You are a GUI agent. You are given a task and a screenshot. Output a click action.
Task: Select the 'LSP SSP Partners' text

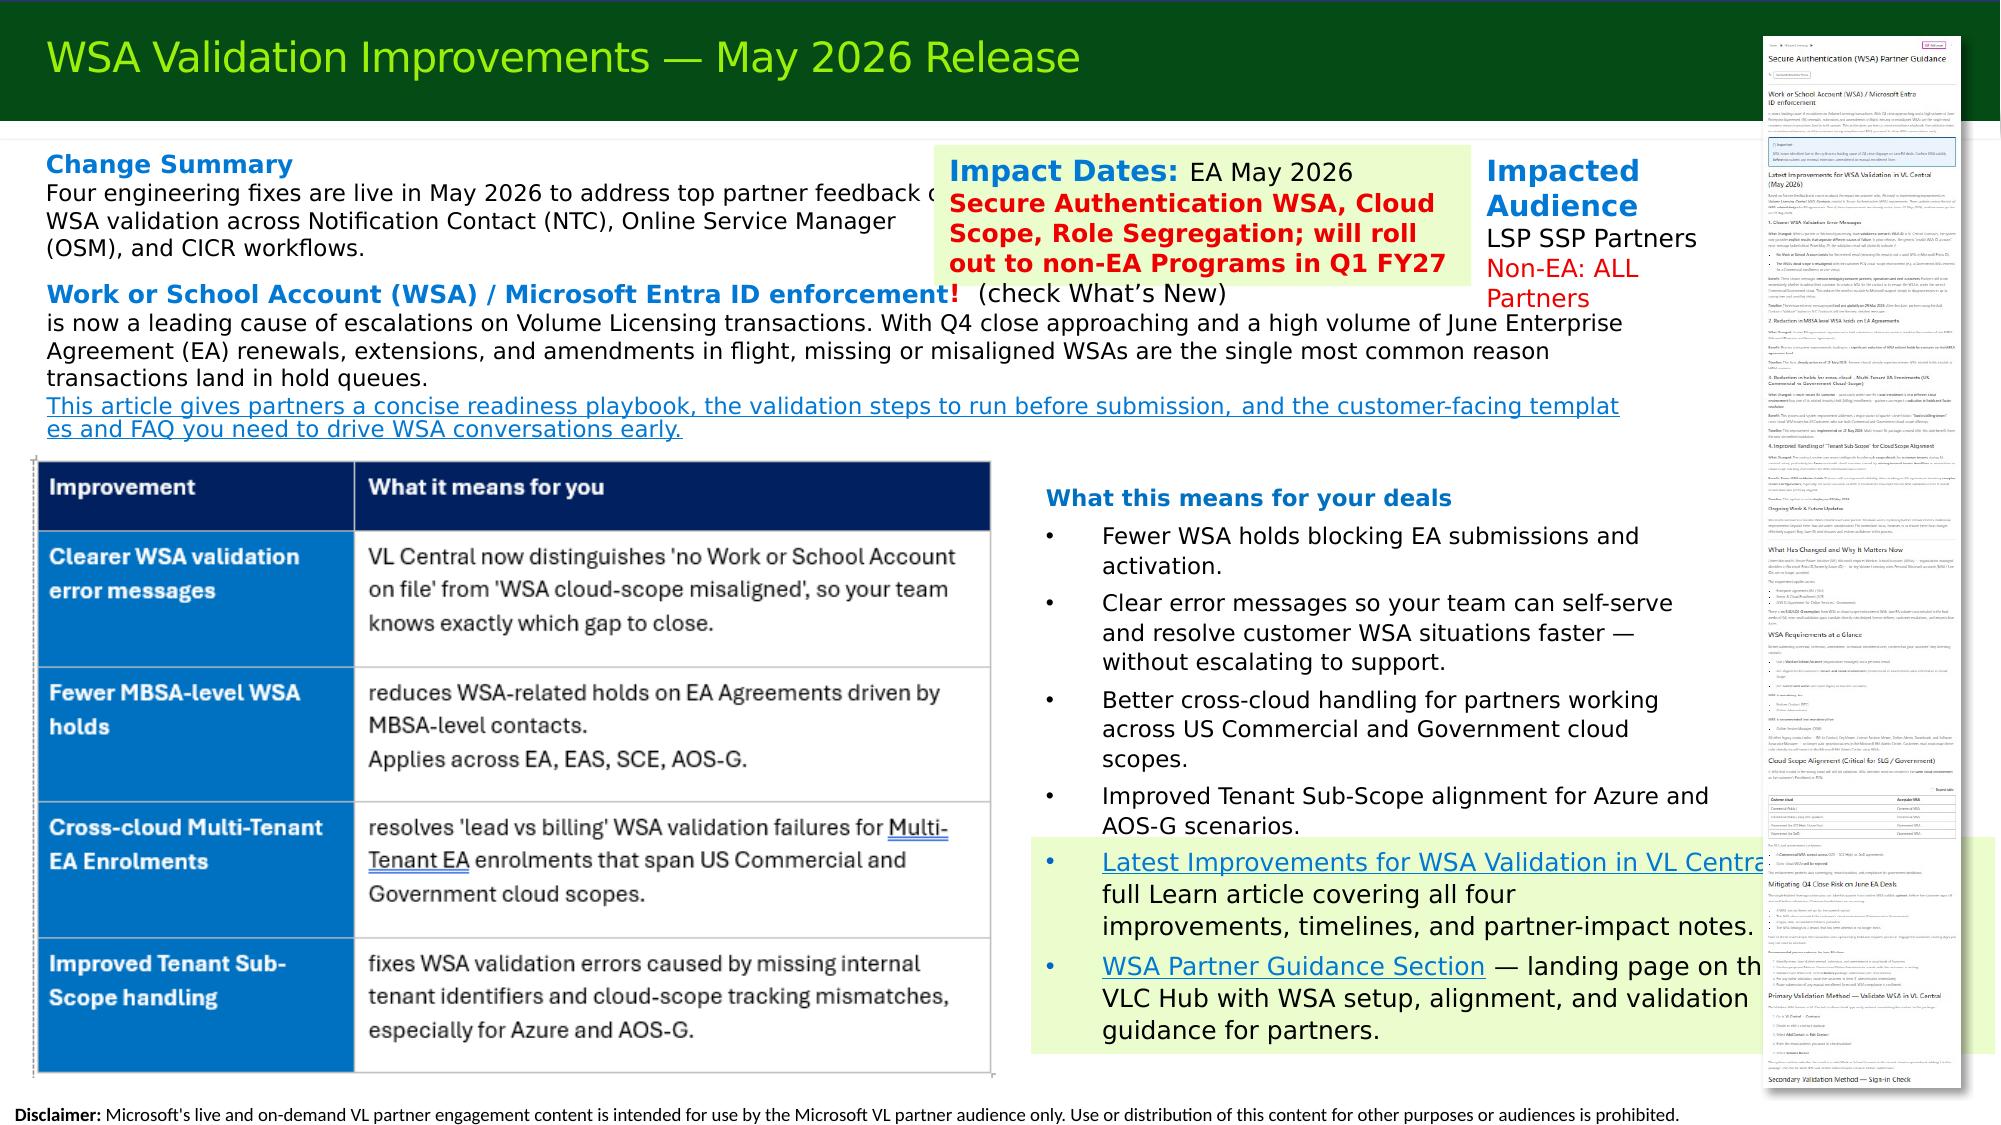click(x=1591, y=238)
